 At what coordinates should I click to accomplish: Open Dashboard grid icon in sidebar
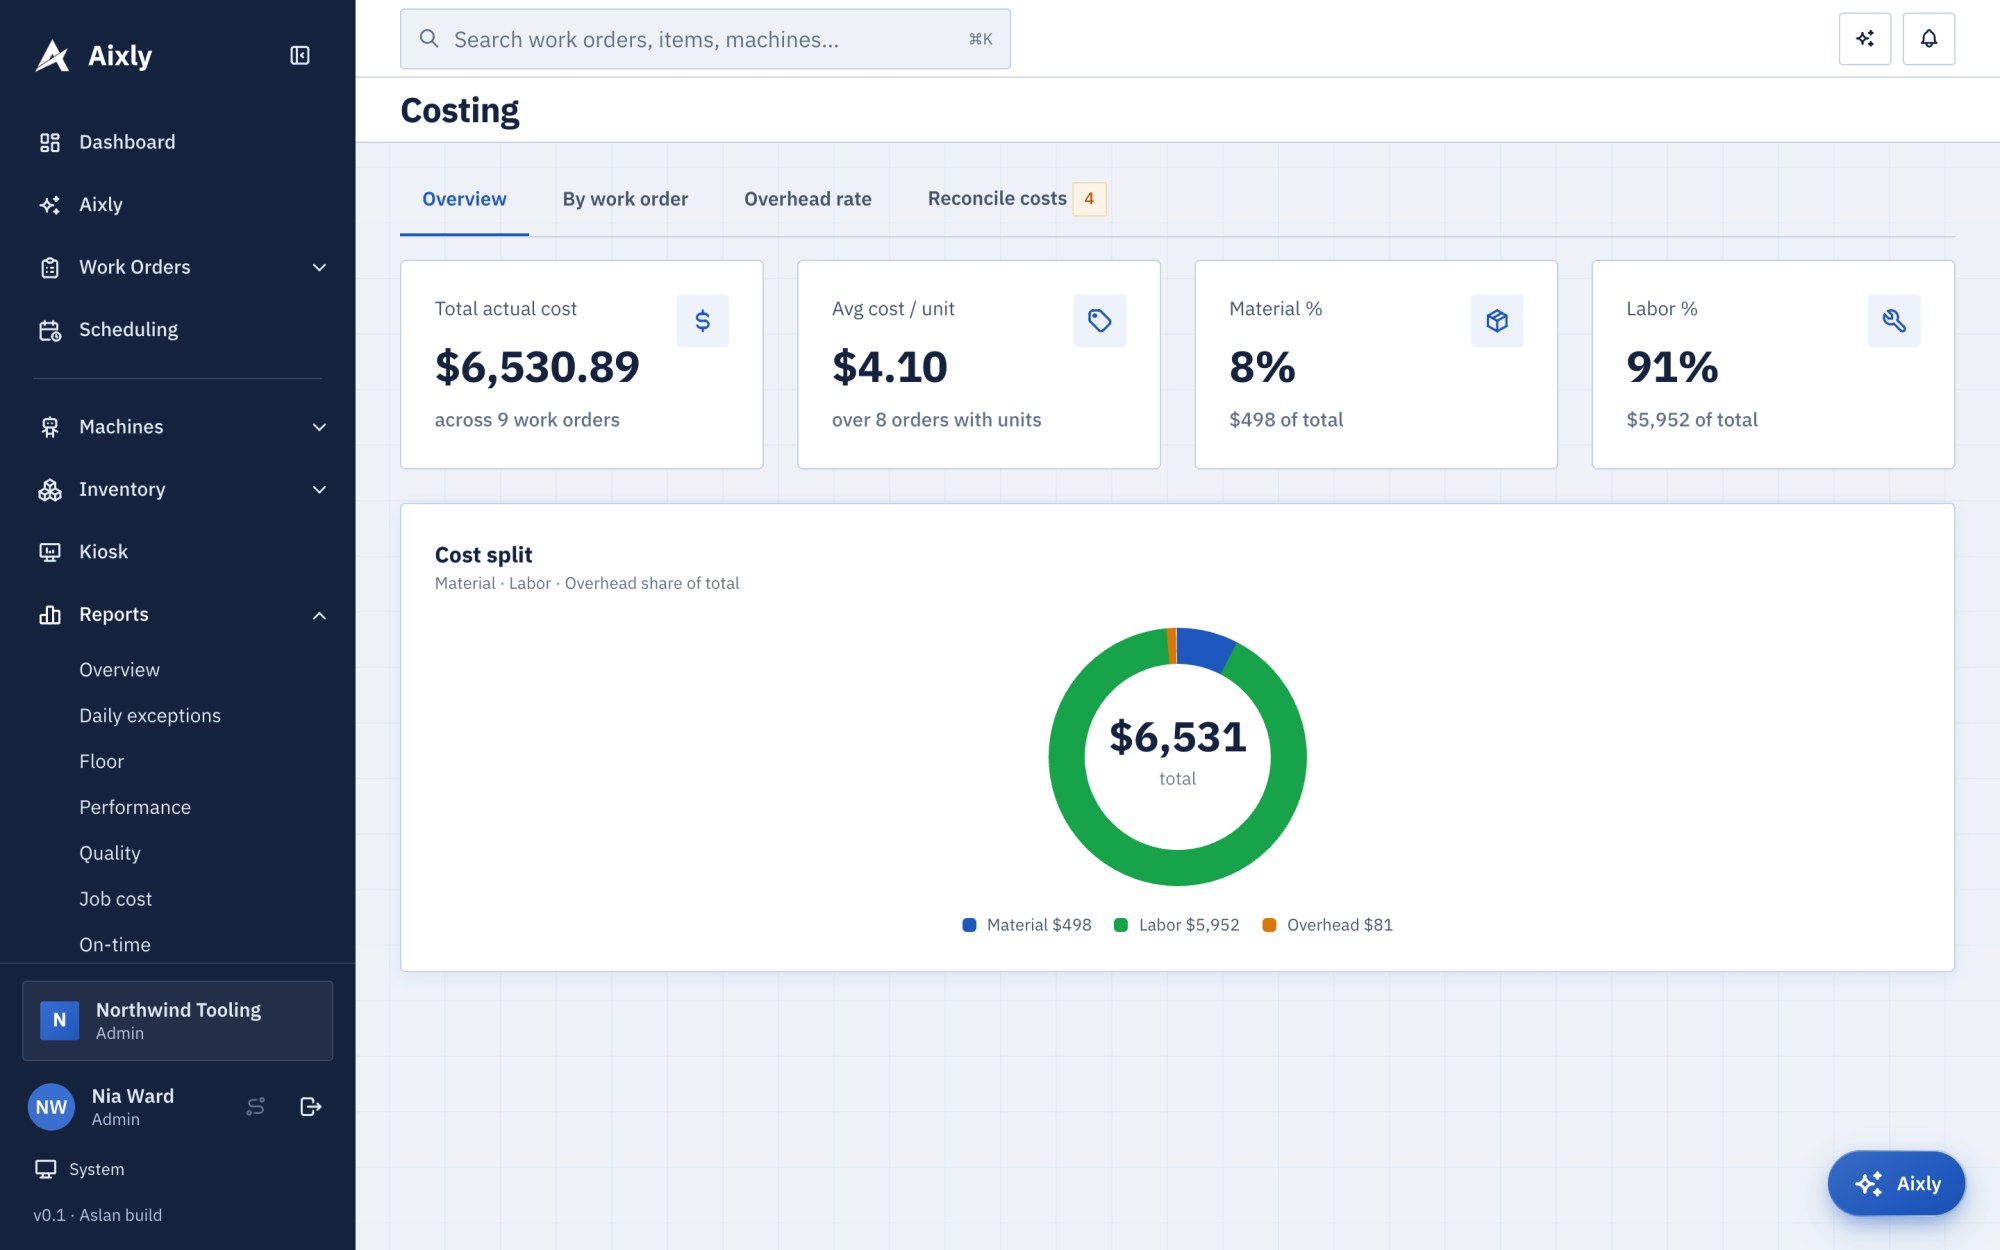[50, 142]
